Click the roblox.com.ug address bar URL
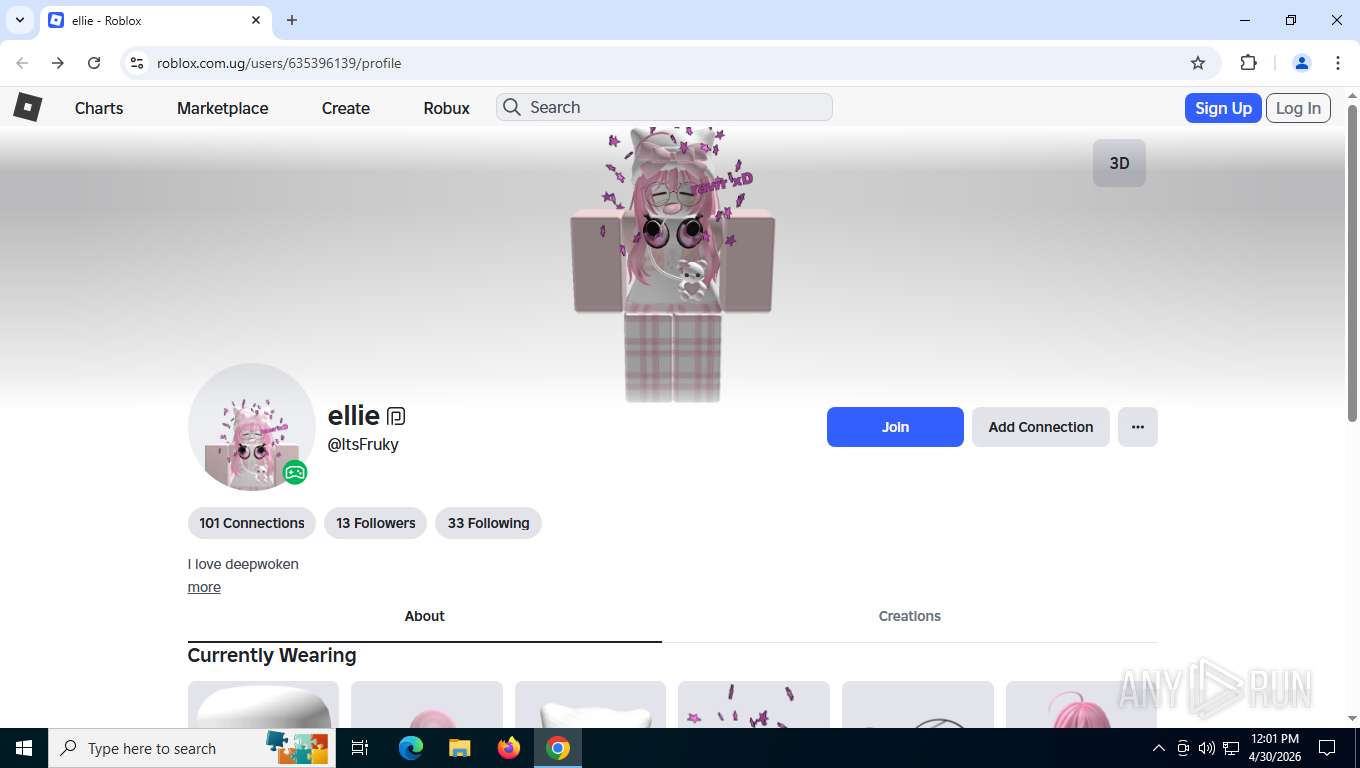The image size is (1360, 768). [279, 63]
